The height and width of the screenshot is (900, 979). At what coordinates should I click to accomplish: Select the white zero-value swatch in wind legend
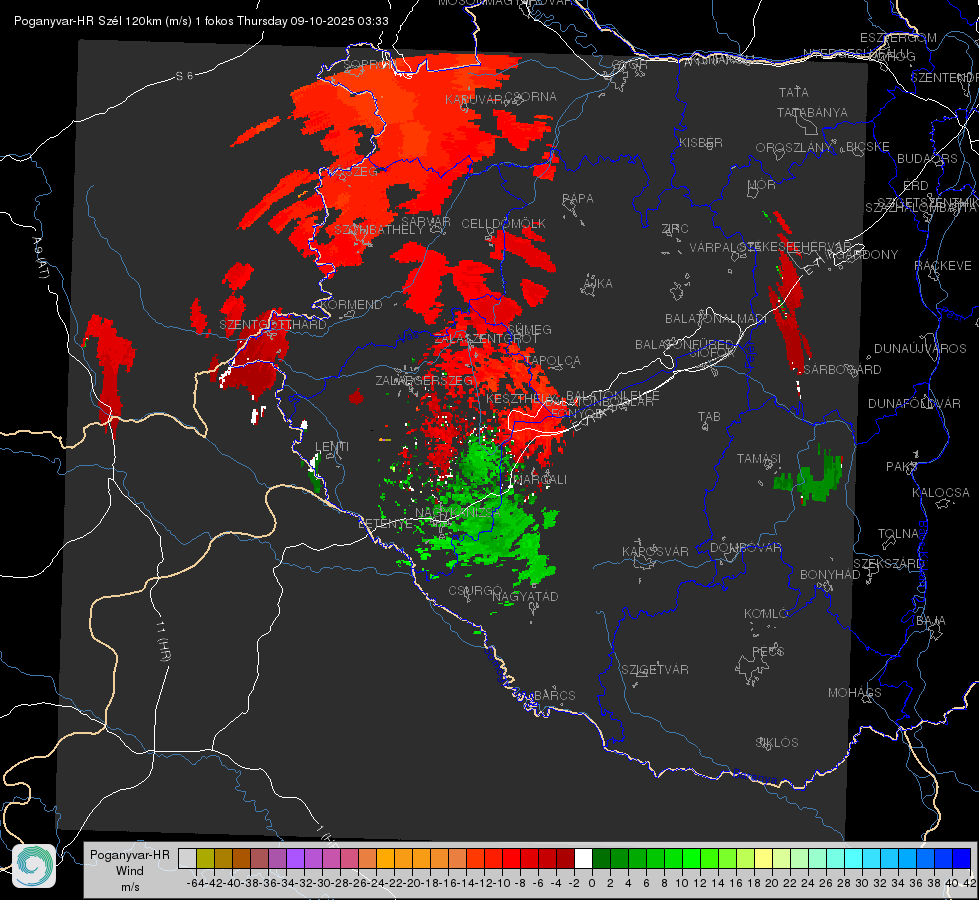[x=583, y=858]
